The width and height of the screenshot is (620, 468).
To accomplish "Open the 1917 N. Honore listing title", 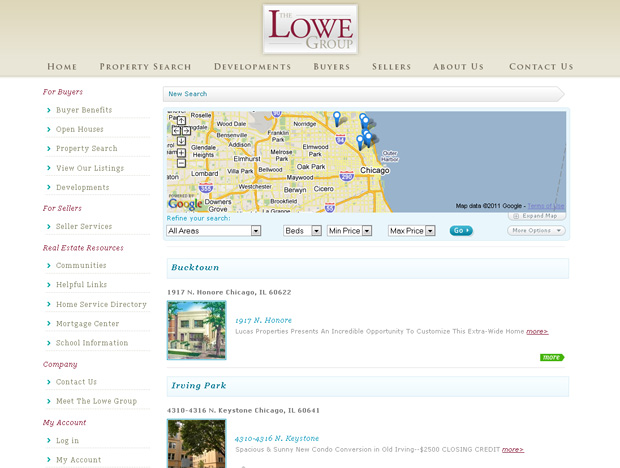I will (263, 320).
